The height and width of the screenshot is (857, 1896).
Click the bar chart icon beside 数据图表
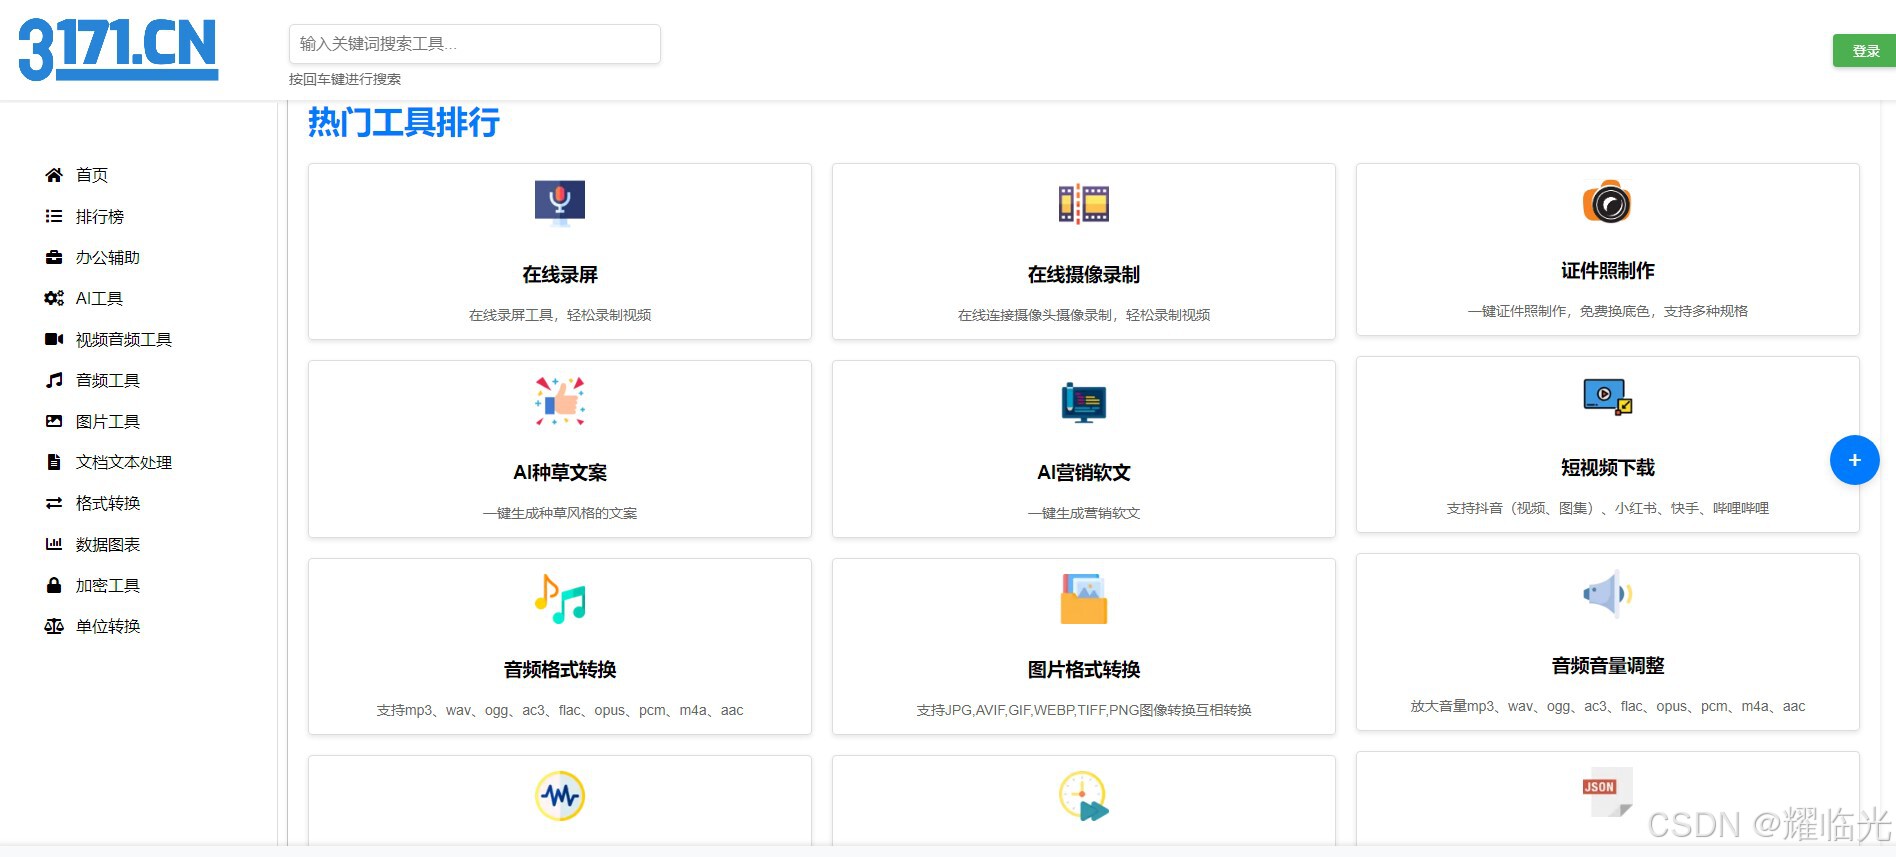54,544
